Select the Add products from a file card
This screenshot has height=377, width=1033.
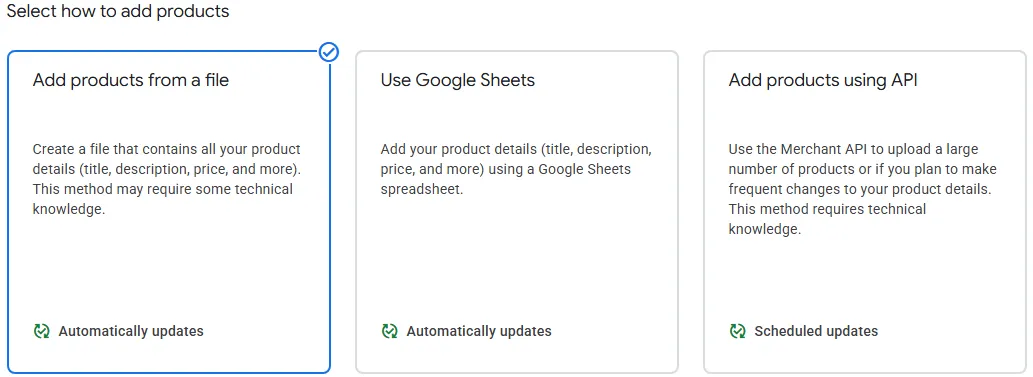click(x=169, y=212)
